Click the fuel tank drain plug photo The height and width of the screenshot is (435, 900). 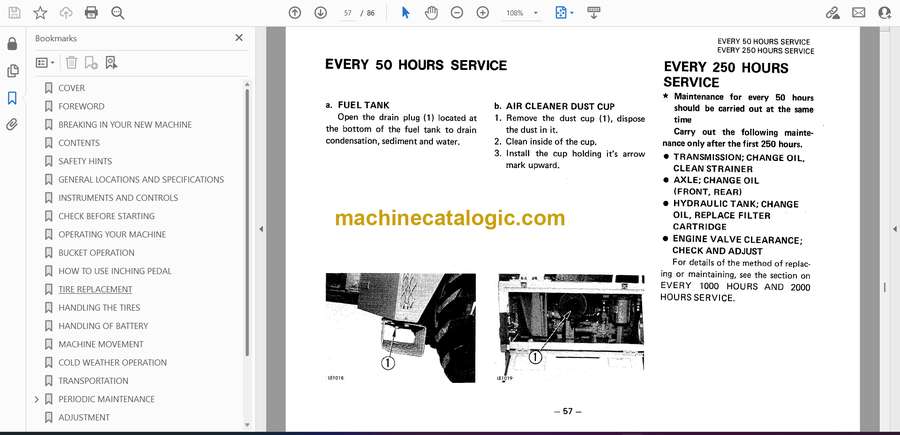400,328
